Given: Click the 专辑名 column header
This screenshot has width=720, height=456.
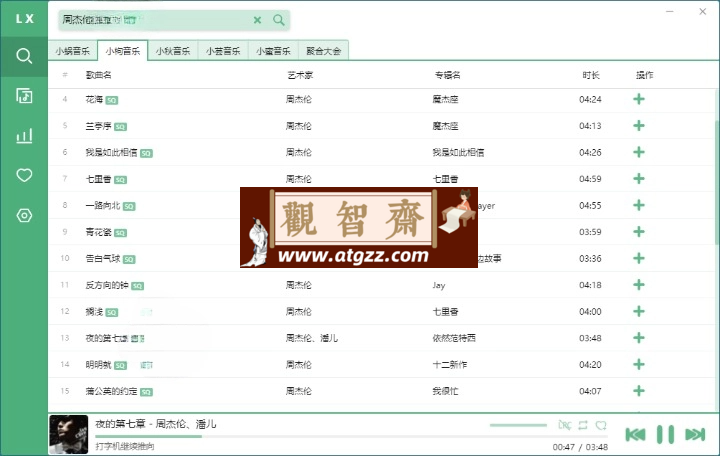Looking at the screenshot, I should pyautogui.click(x=448, y=75).
